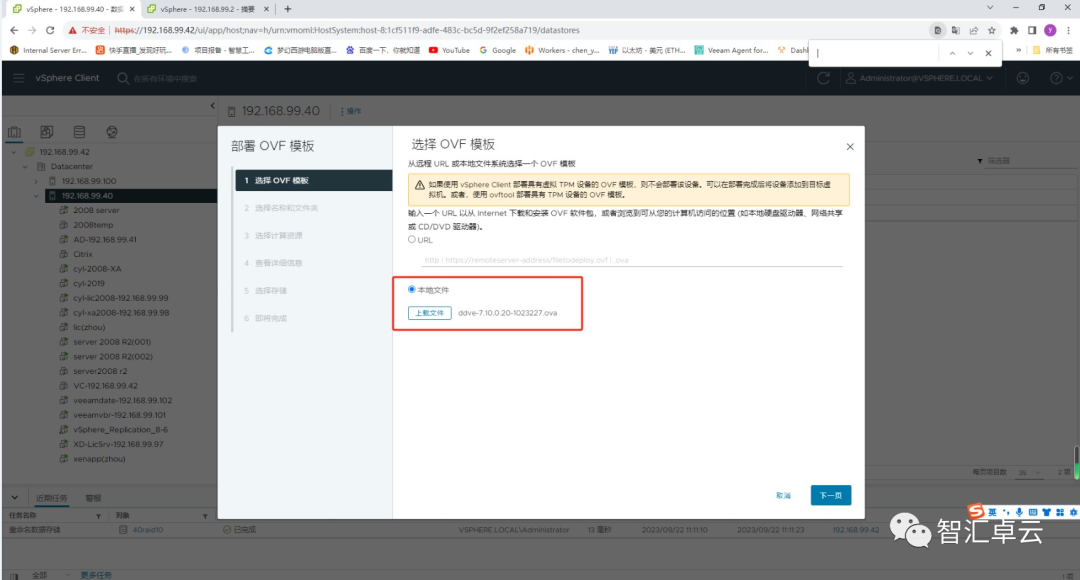The image size is (1080, 580).
Task: Collapse the 192.168.99.40 host node
Action: pos(37,196)
